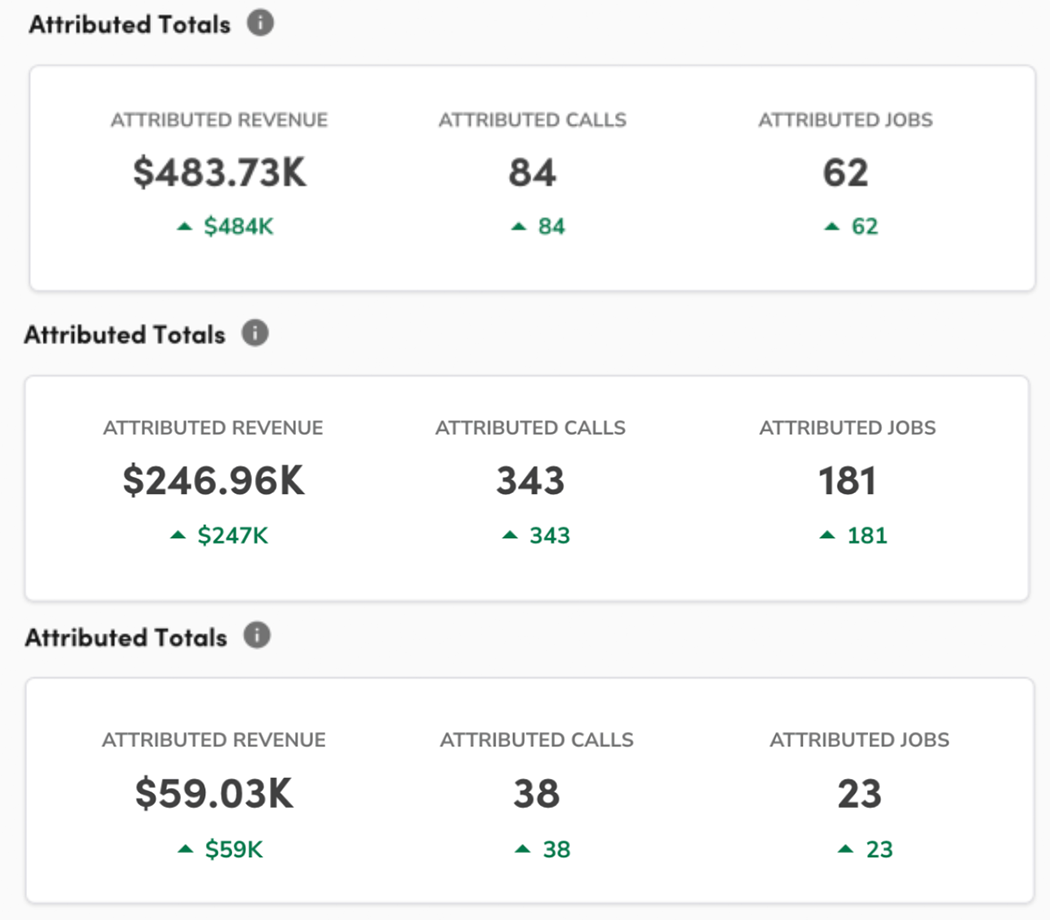Click the large 62 attributed jobs figure

pos(846,173)
